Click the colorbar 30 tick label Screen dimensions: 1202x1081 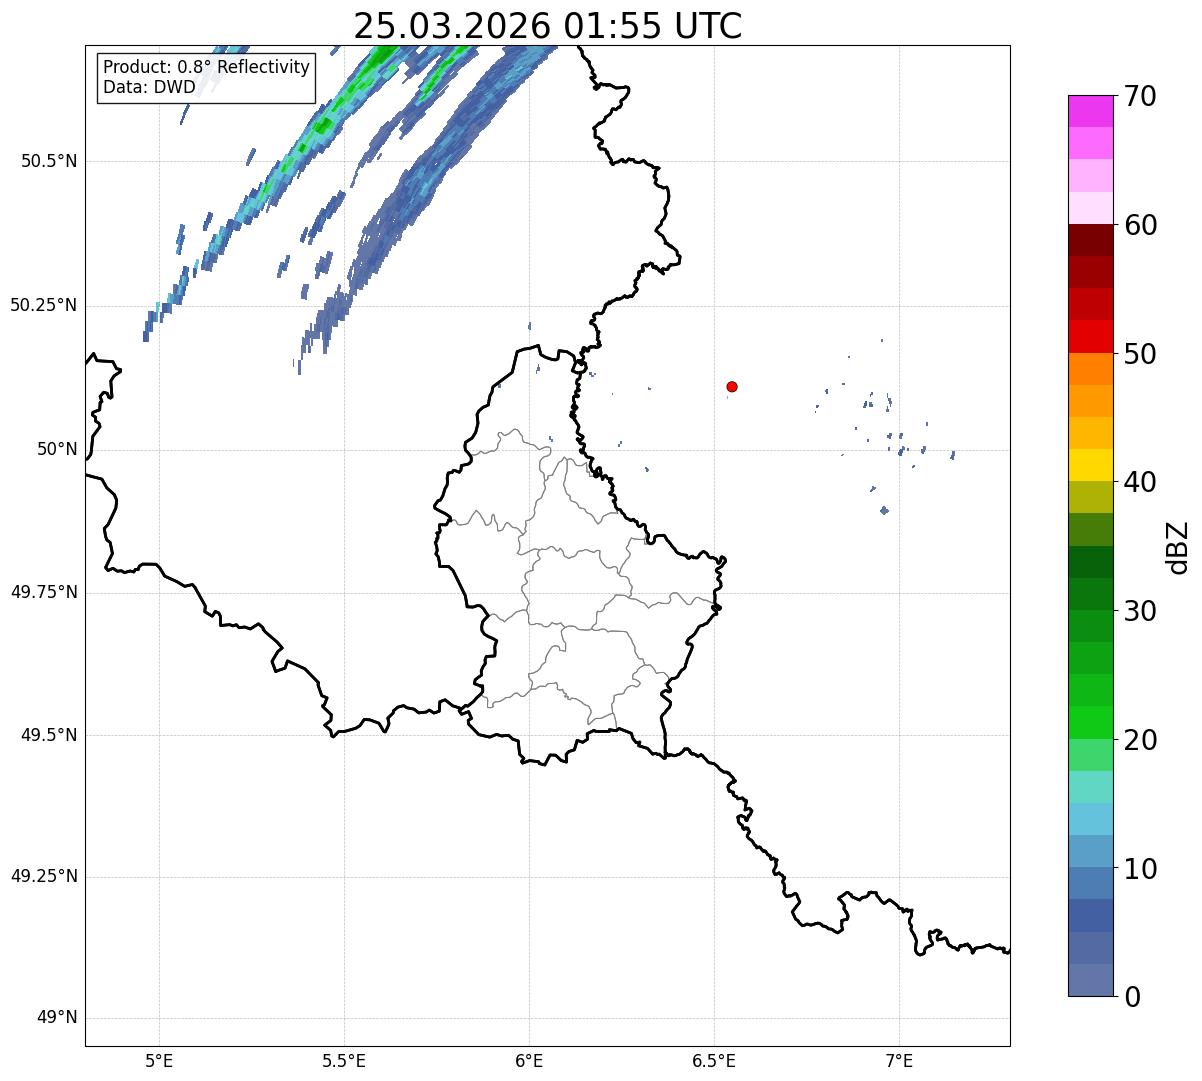click(1140, 611)
